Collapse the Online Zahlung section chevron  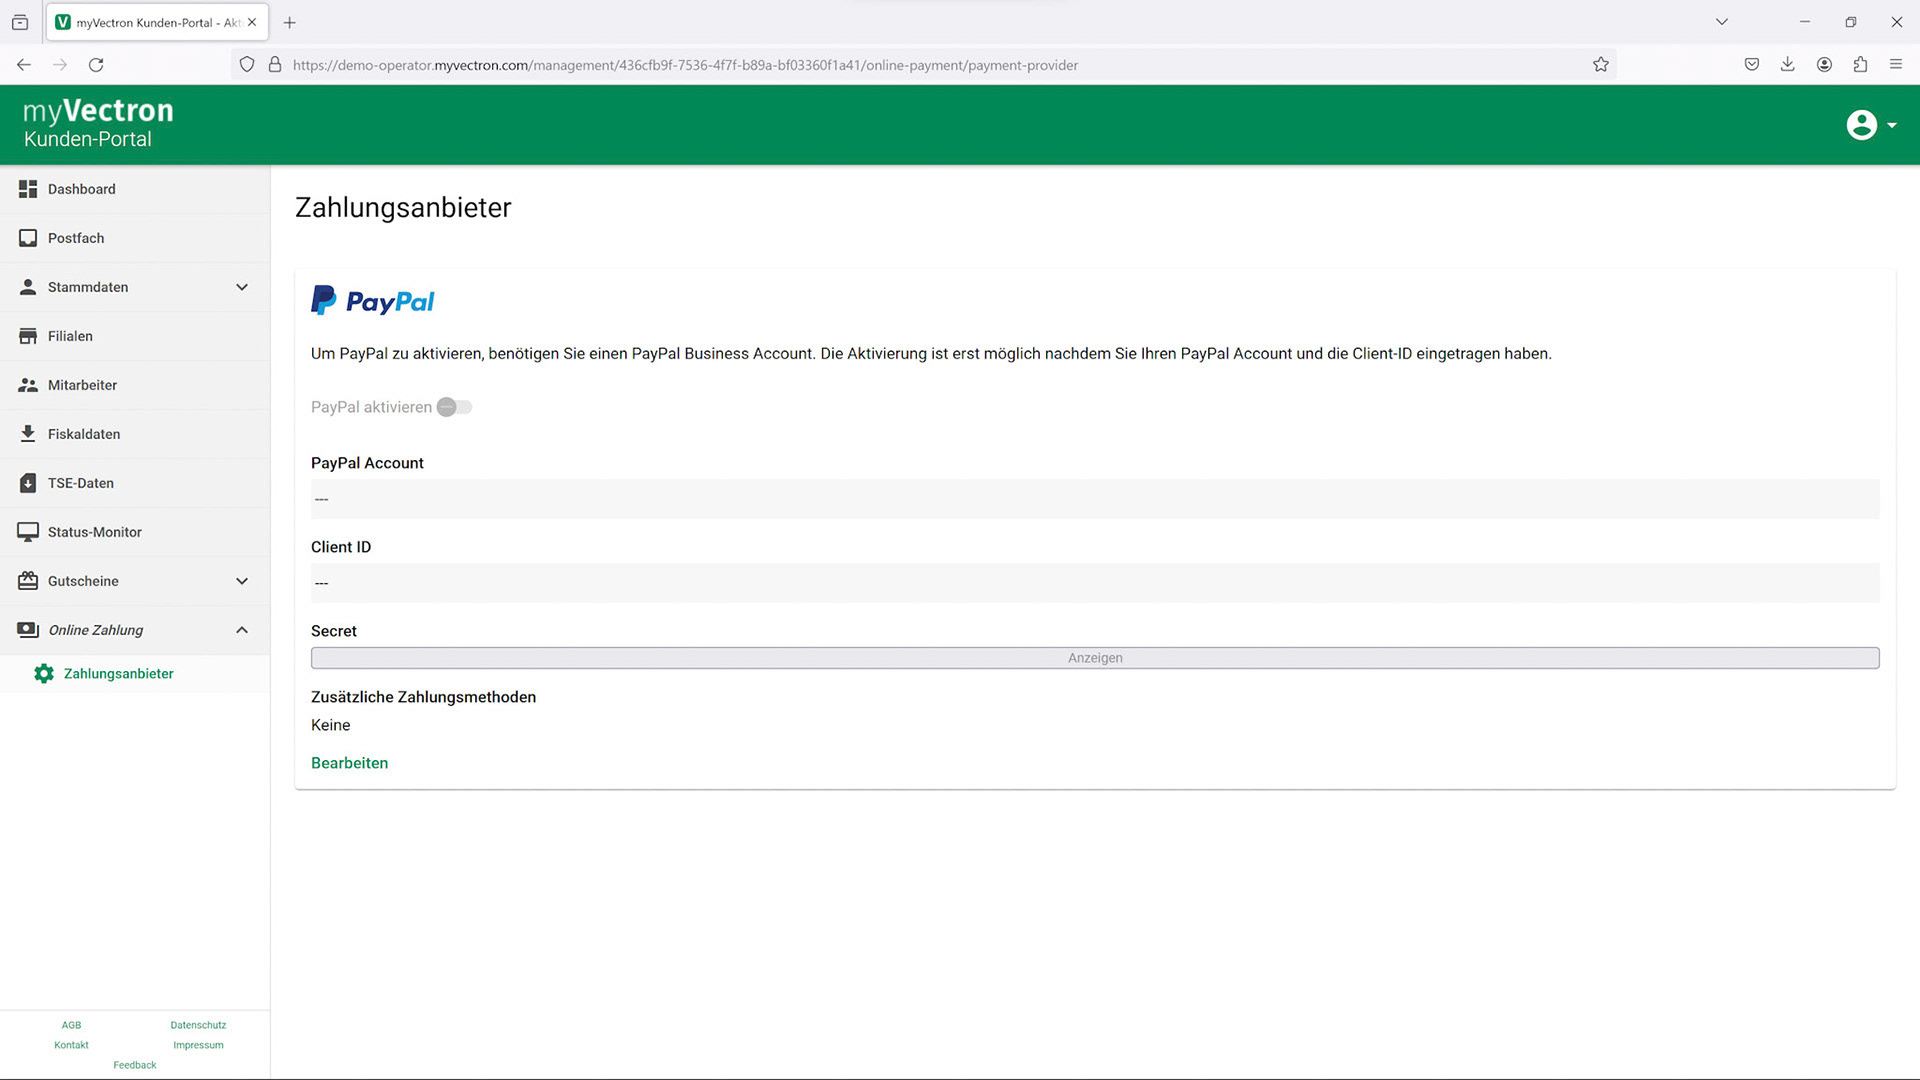pyautogui.click(x=242, y=630)
